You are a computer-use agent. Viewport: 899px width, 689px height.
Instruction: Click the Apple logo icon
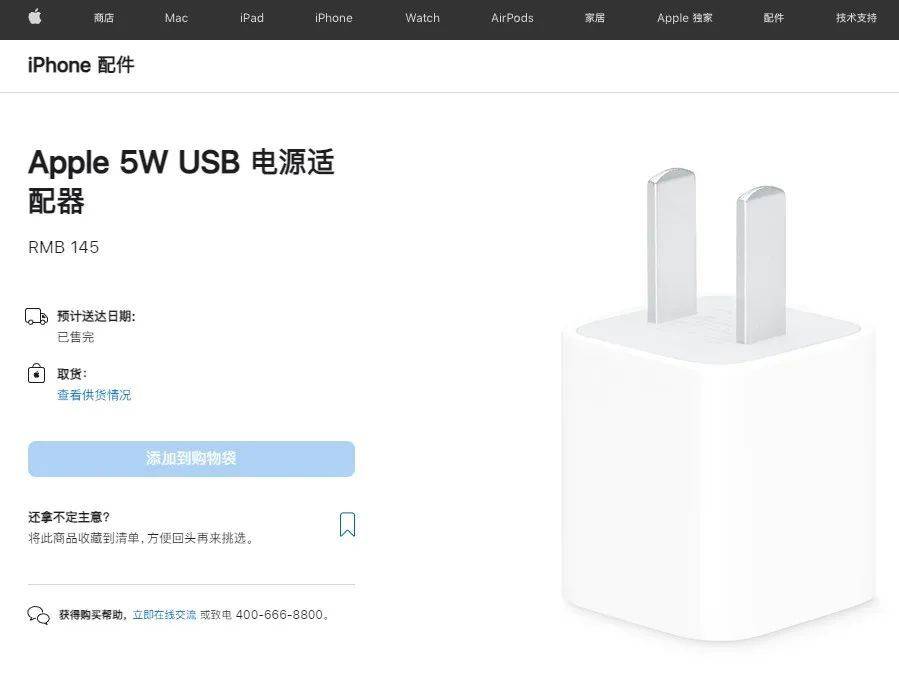point(35,17)
